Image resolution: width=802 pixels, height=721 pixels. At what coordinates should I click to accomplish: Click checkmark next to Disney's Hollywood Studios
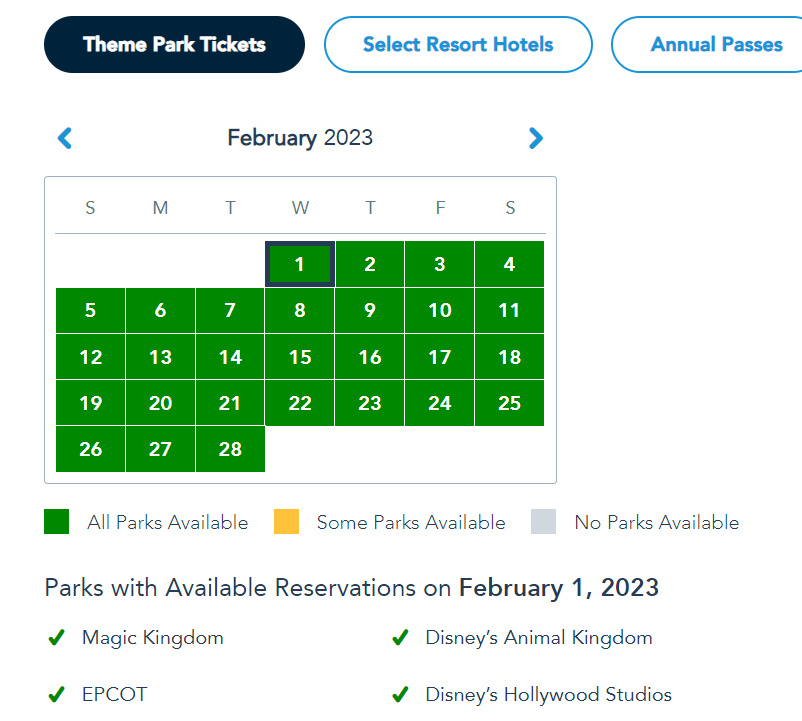[x=400, y=695]
